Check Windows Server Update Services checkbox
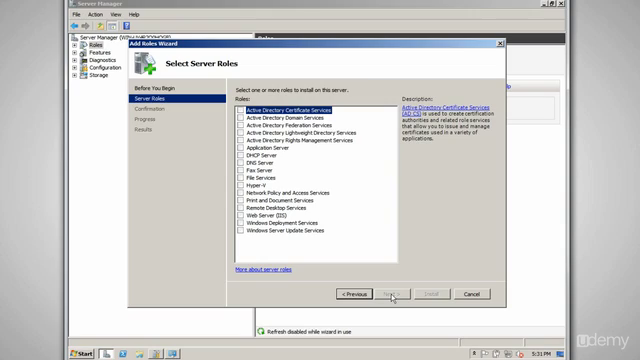Viewport: 640px width, 360px height. (x=240, y=231)
